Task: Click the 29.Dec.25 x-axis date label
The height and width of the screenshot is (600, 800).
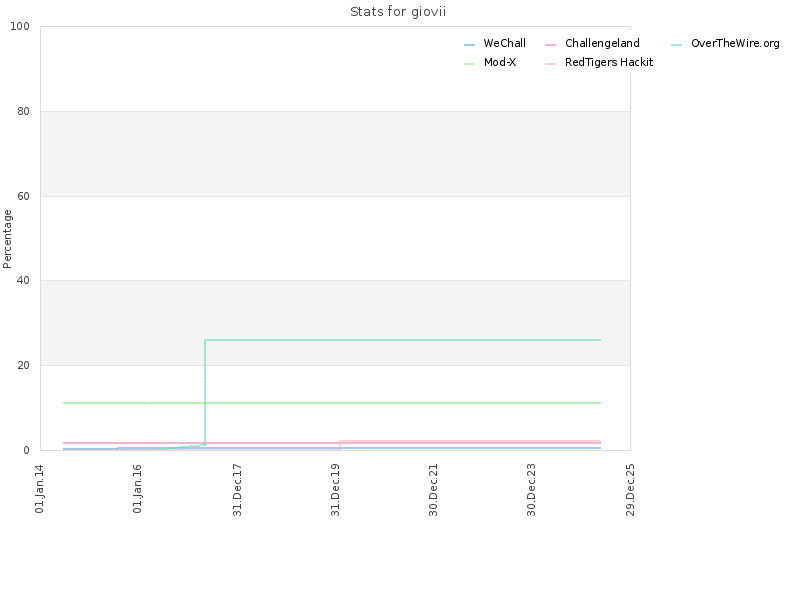Action: pos(630,490)
